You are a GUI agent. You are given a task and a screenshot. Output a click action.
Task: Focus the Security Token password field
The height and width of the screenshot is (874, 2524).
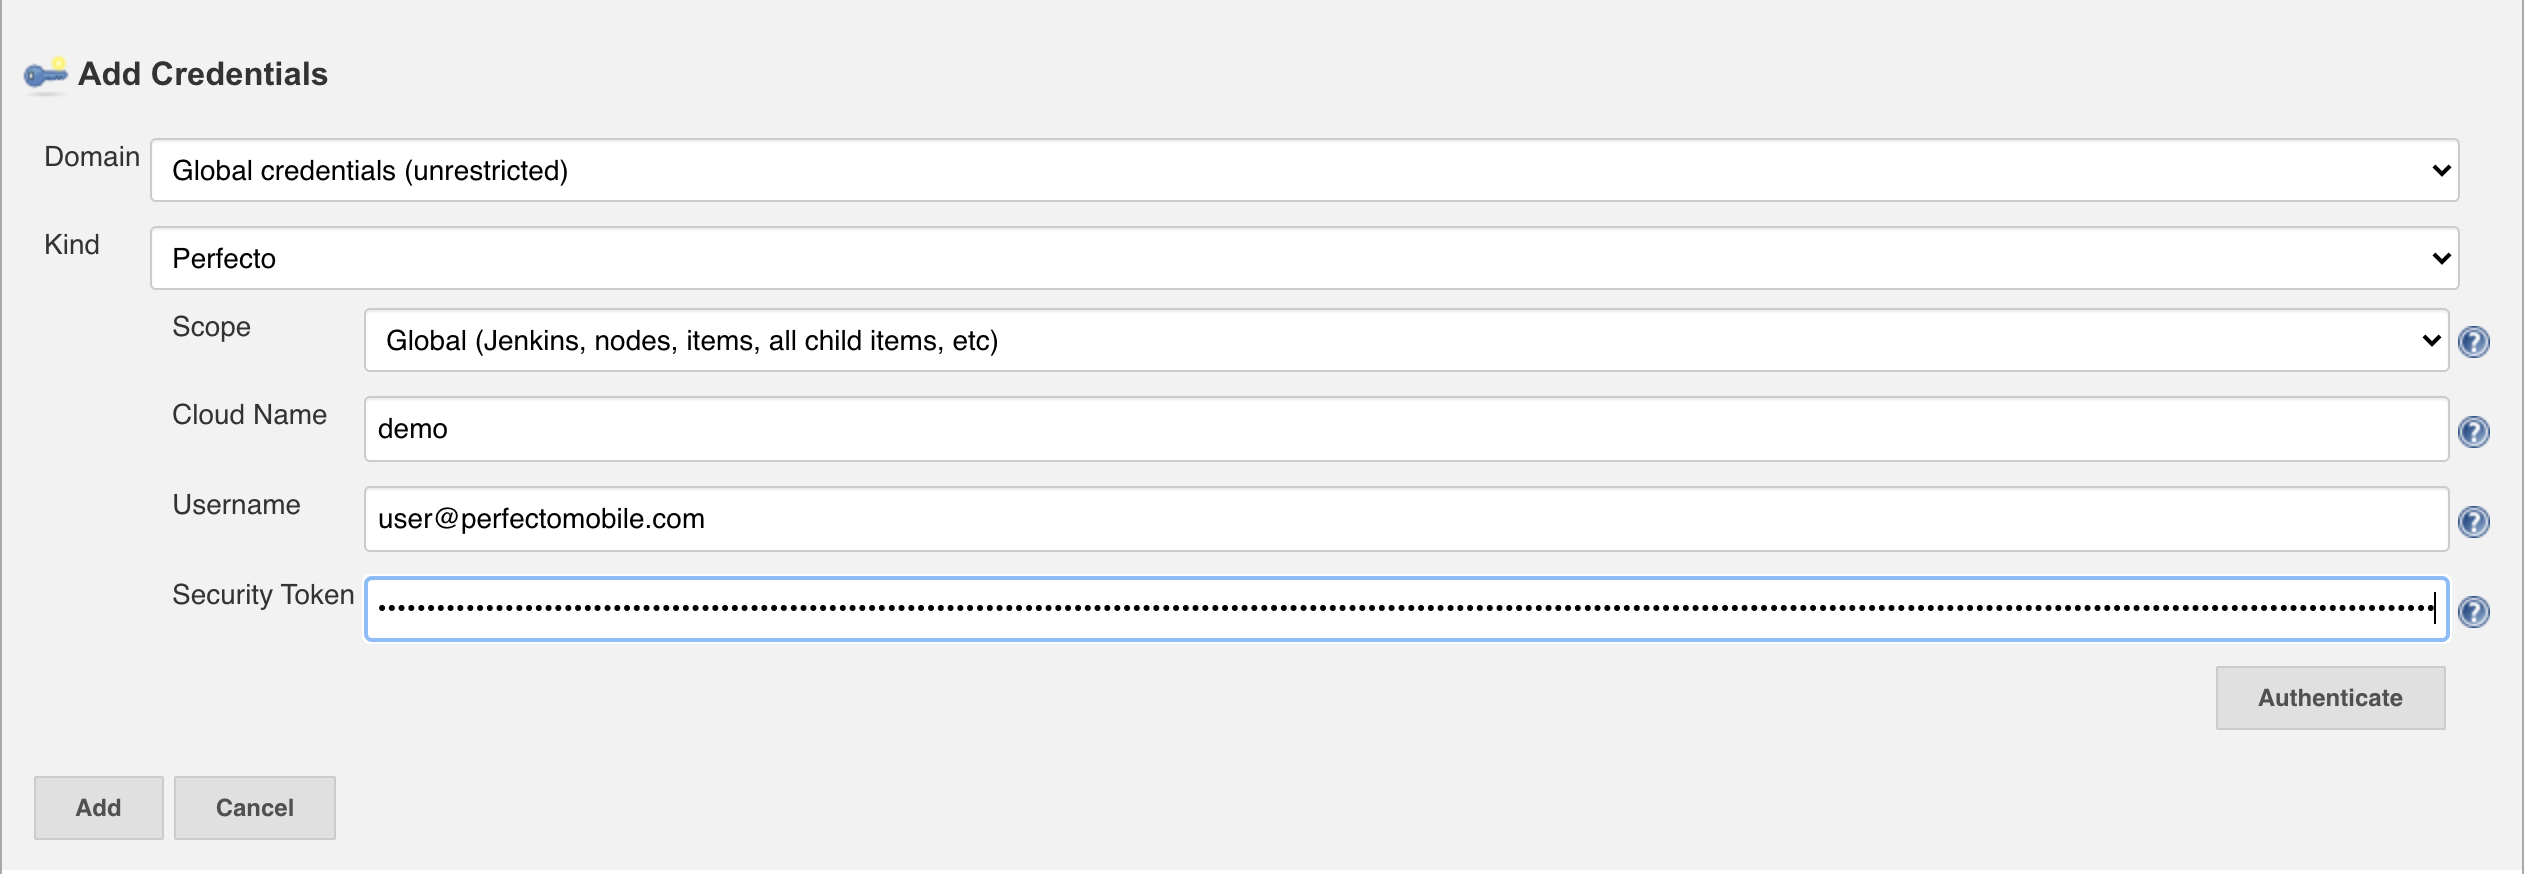click(1406, 609)
